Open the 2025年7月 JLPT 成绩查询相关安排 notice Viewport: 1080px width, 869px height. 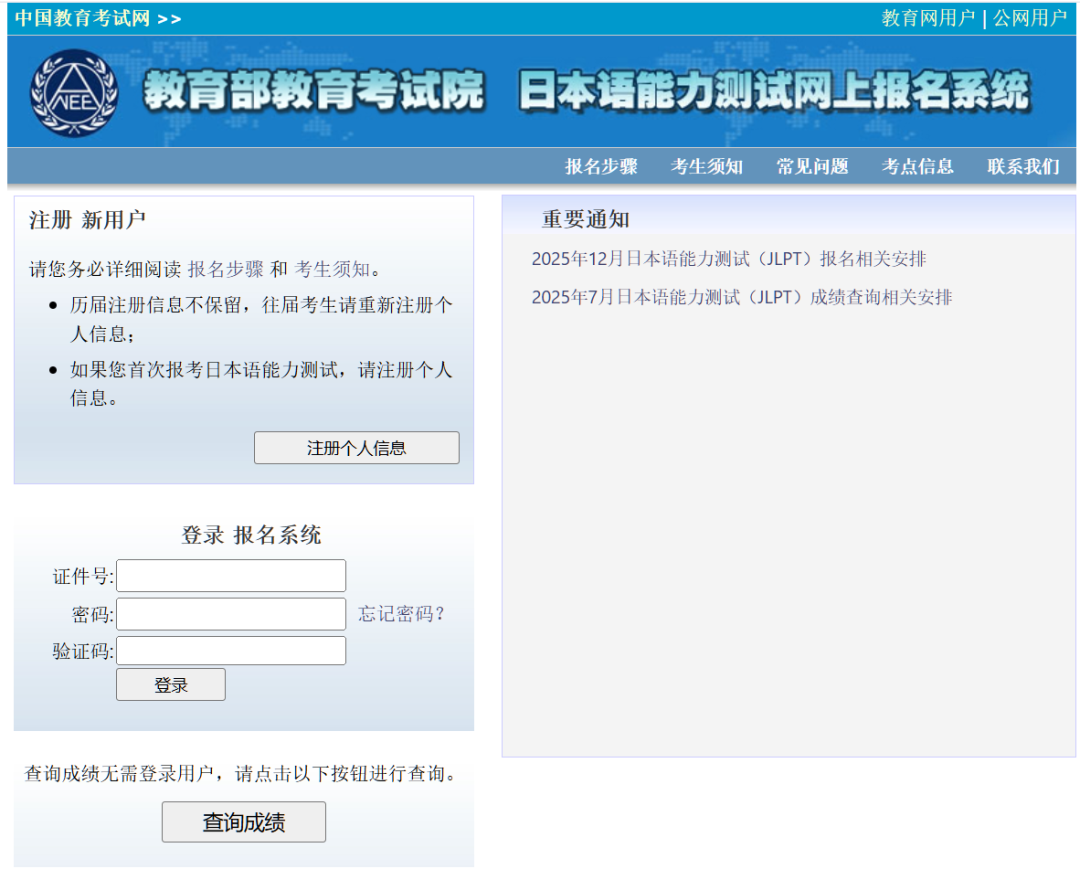741,297
